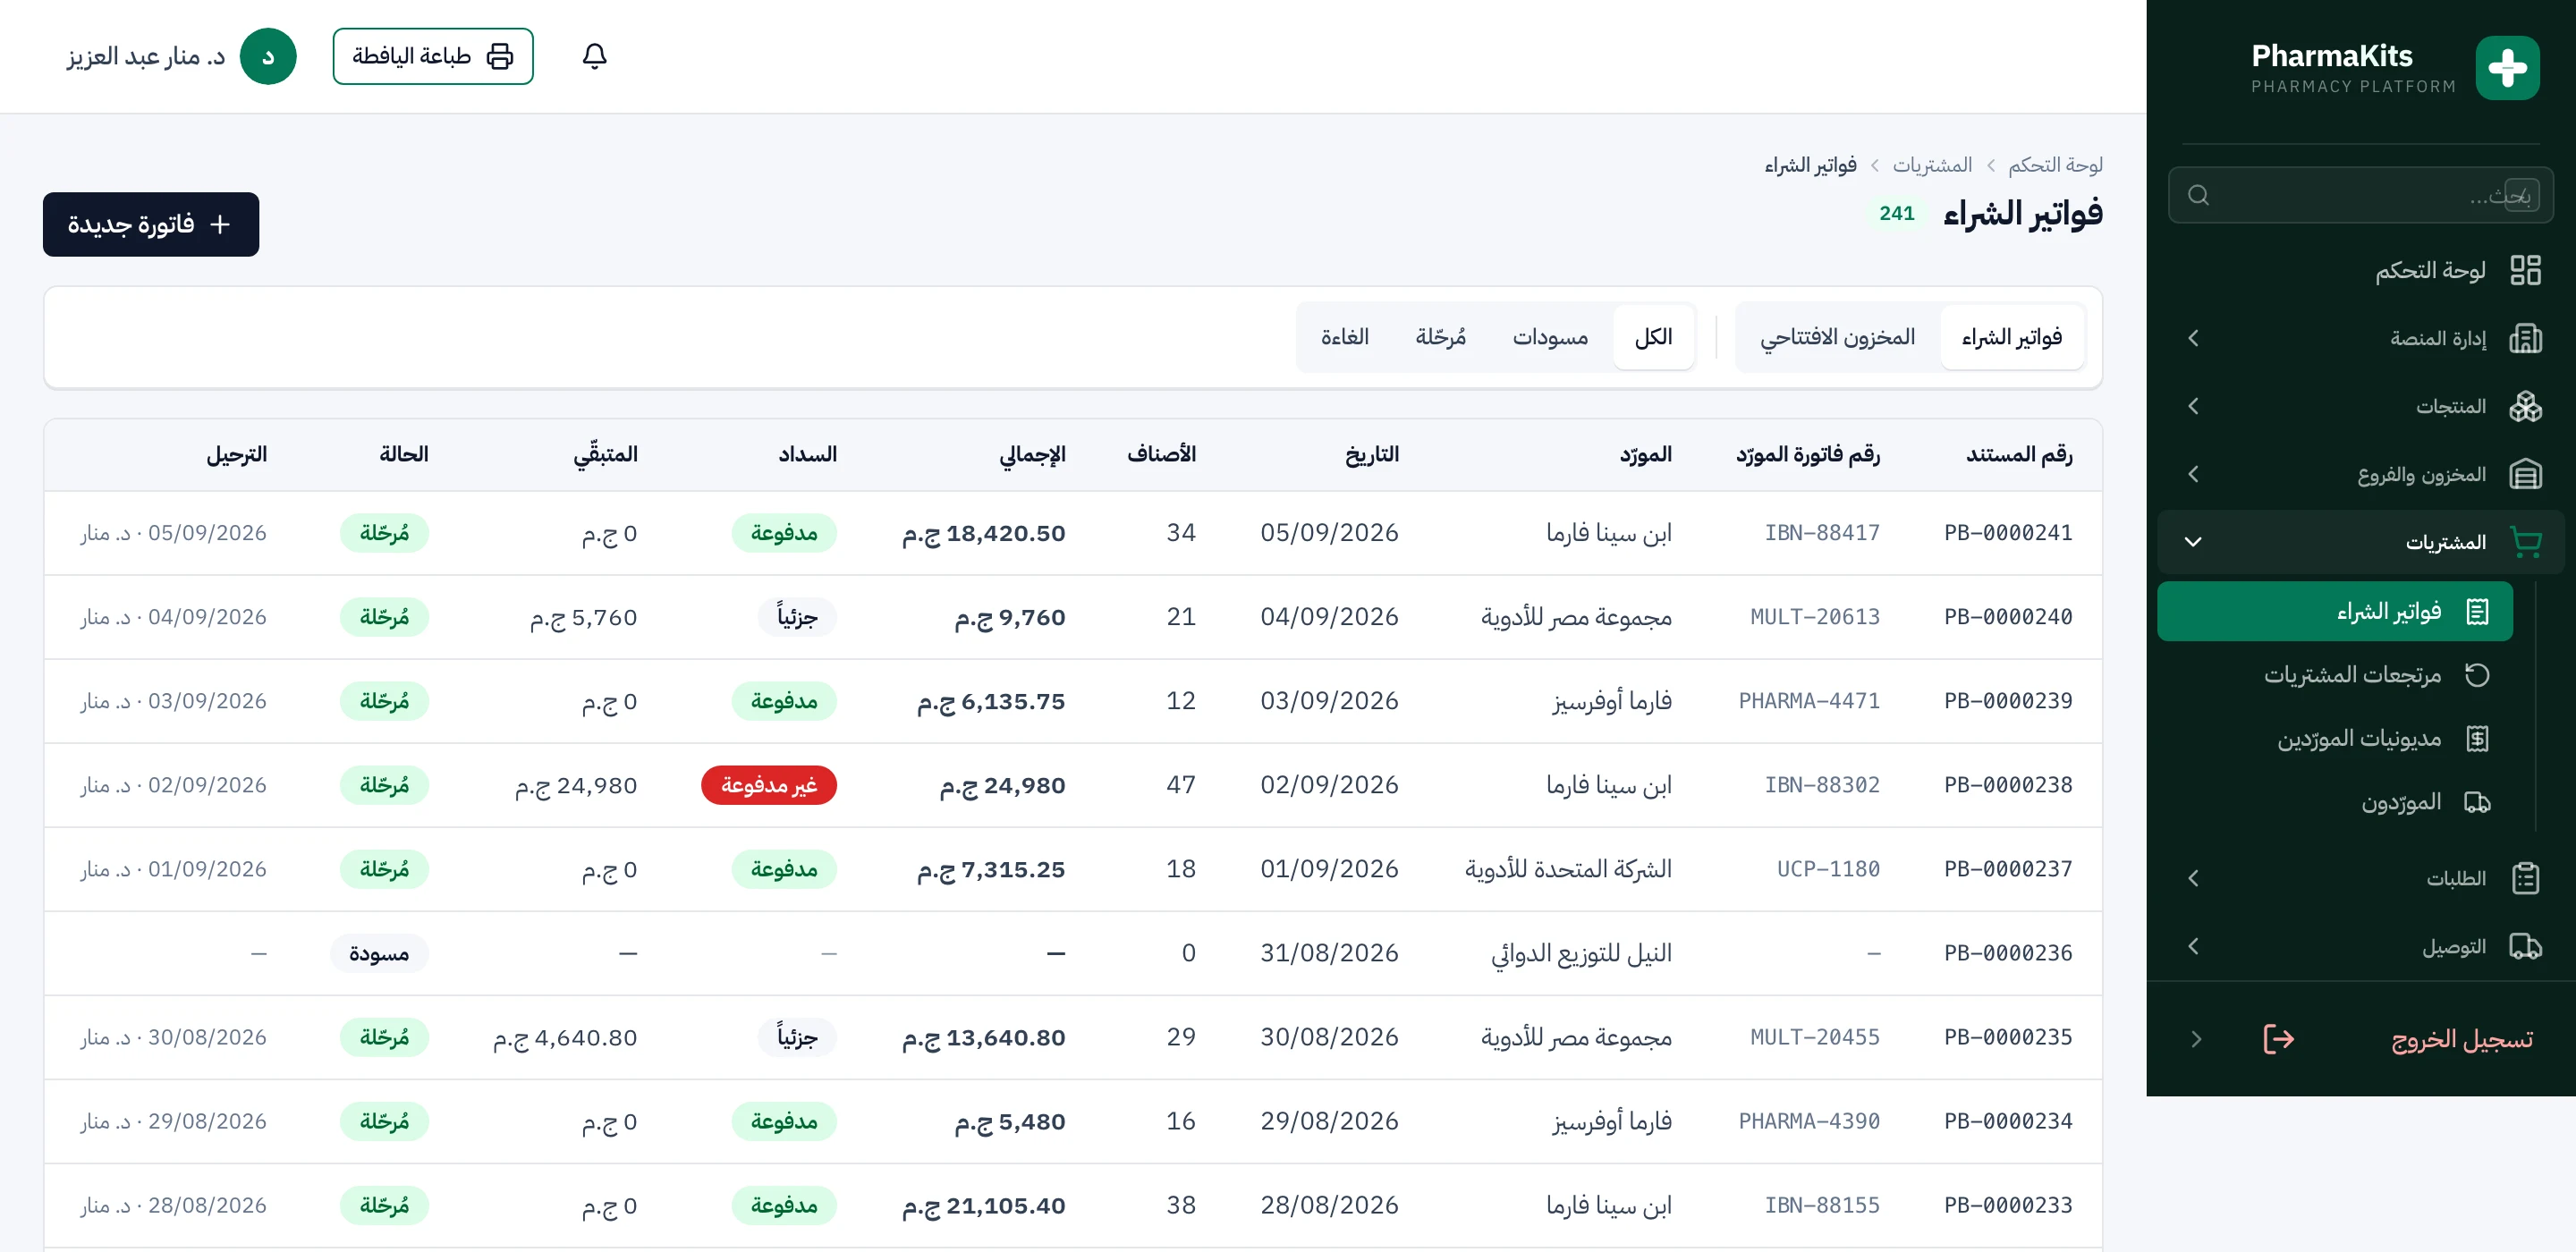
Task: Focus the sidebar search input field
Action: 2360,195
